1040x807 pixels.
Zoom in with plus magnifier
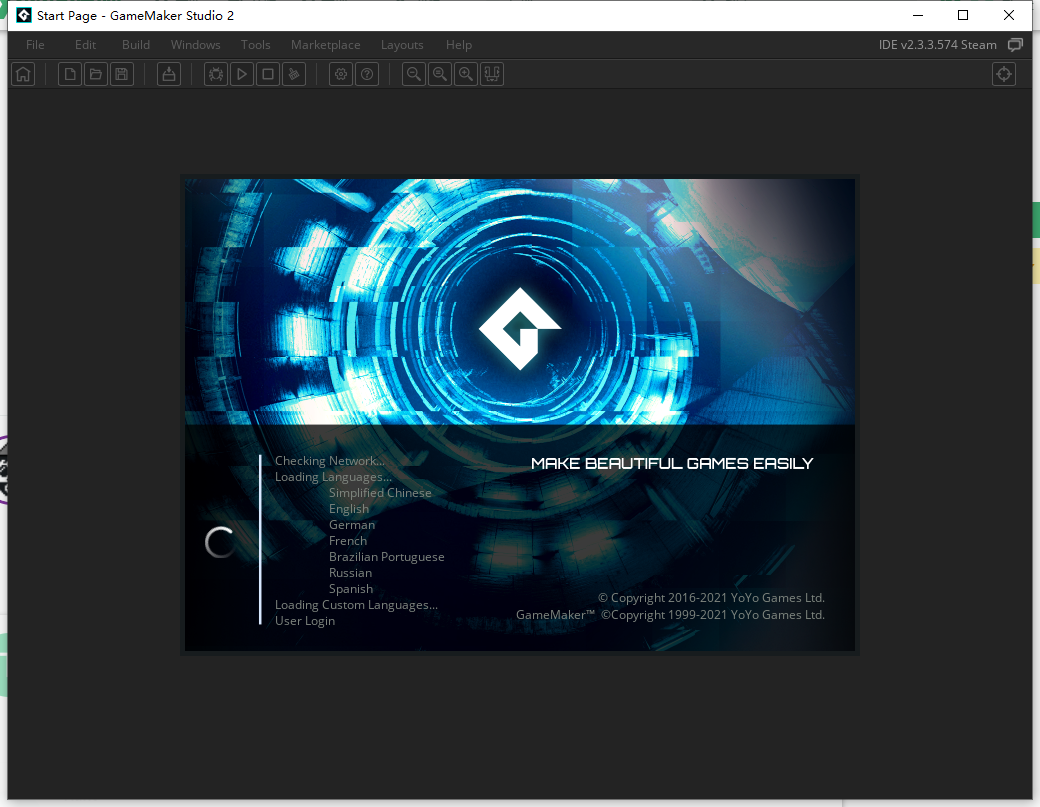(x=466, y=74)
